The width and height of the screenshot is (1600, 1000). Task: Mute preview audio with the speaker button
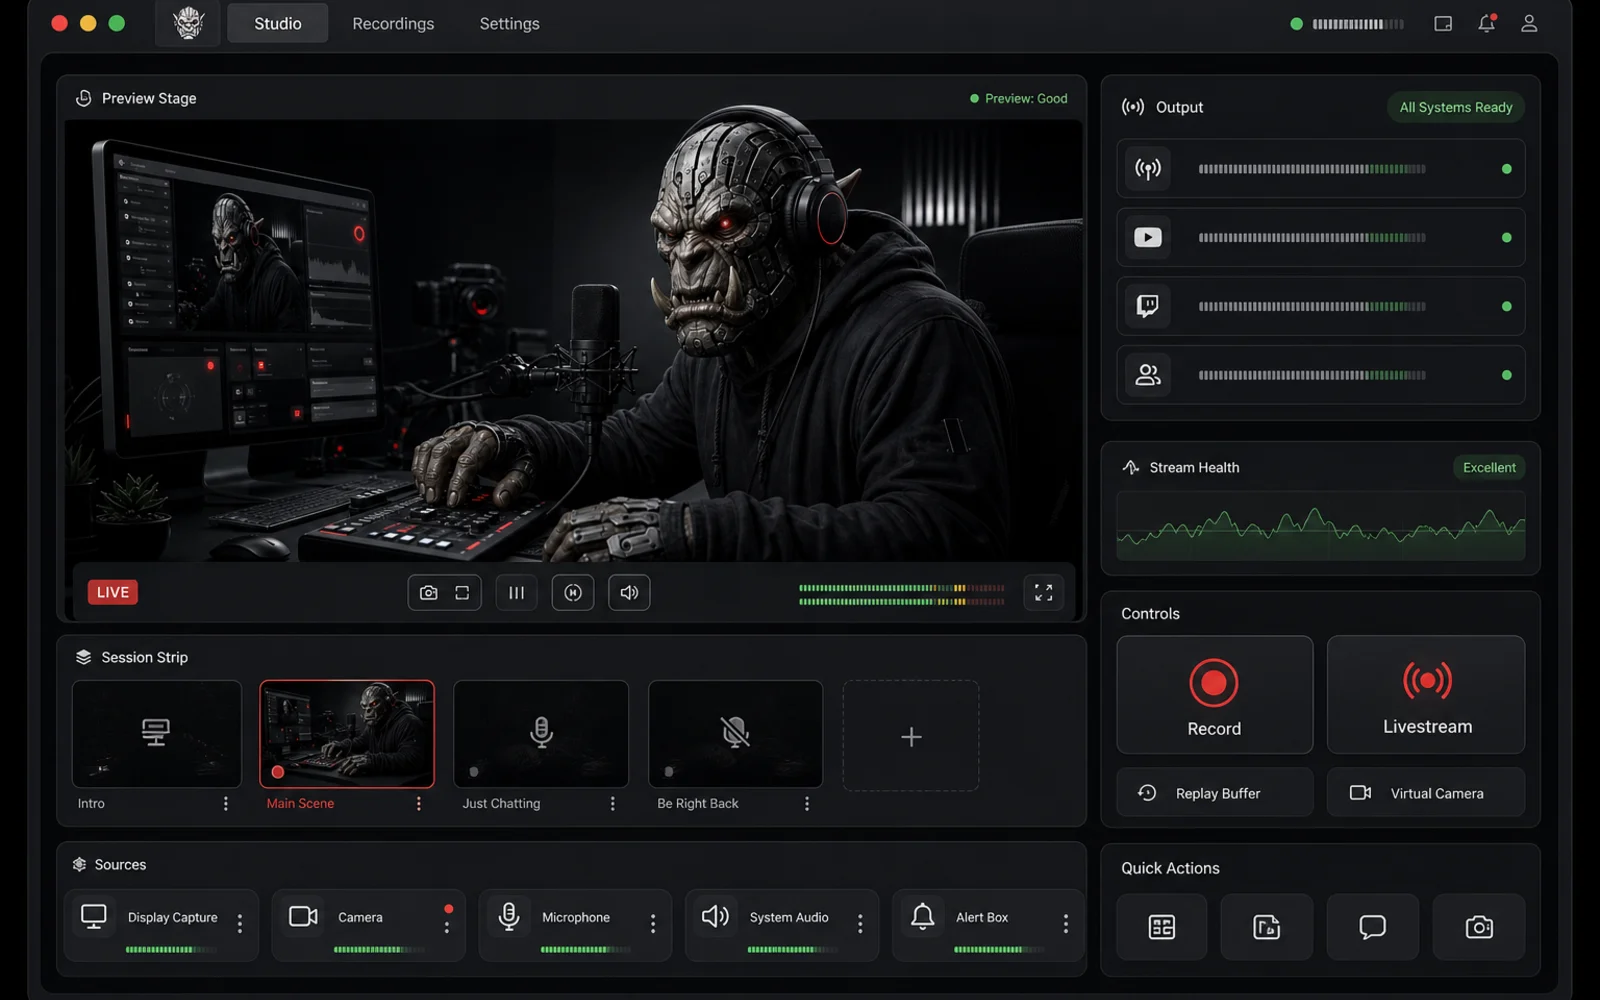[x=629, y=593]
